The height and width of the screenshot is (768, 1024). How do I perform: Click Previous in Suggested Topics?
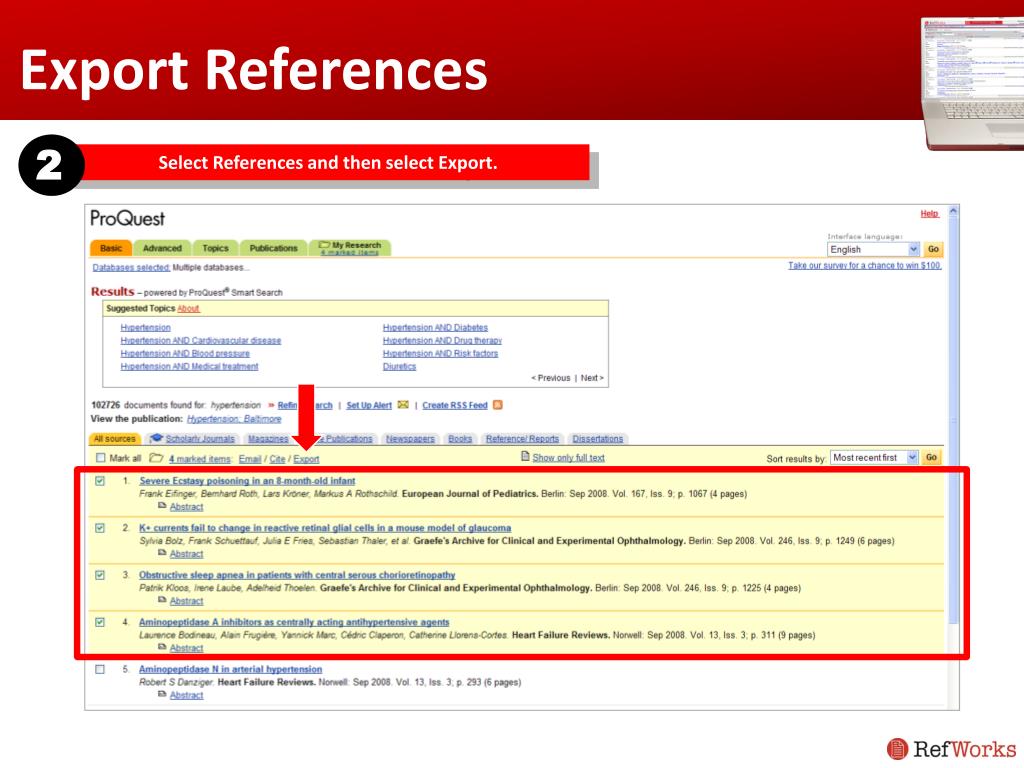(551, 378)
